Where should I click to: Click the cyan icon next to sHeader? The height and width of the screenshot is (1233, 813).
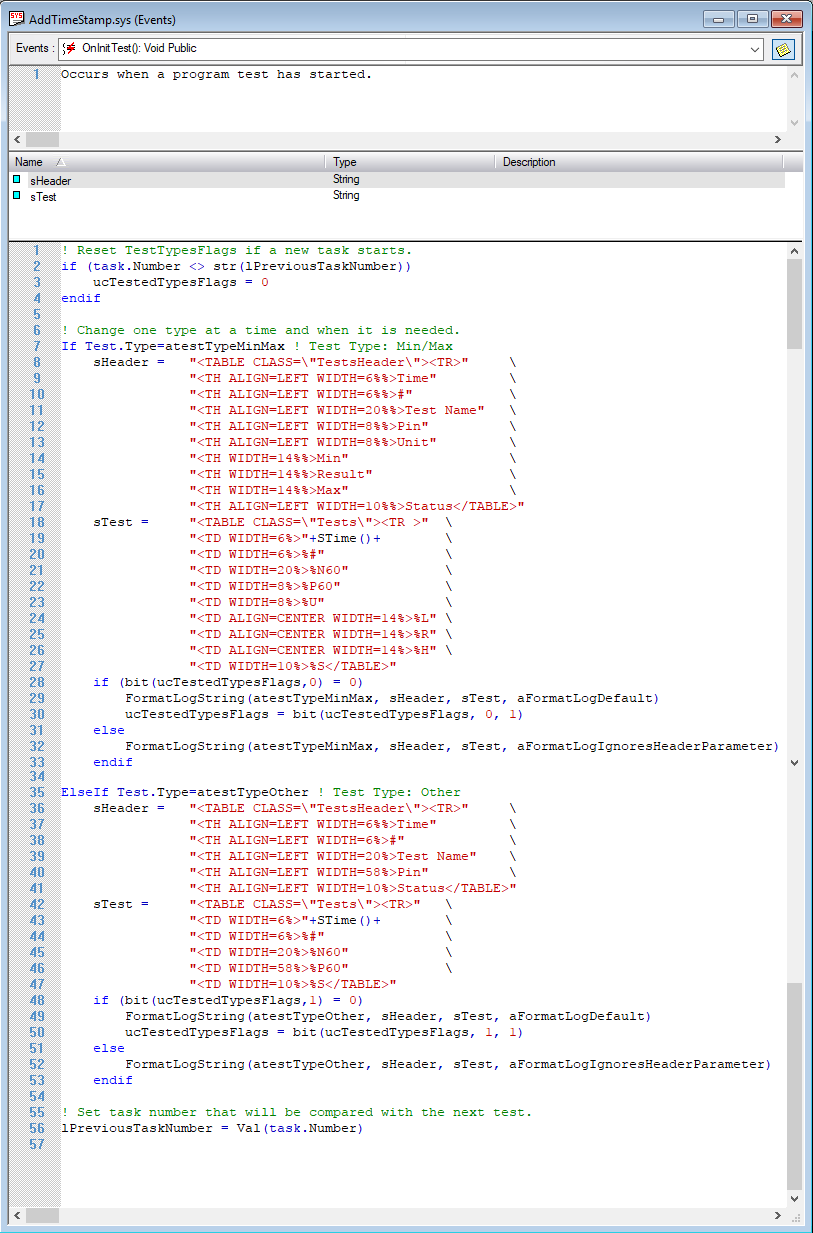(x=17, y=180)
